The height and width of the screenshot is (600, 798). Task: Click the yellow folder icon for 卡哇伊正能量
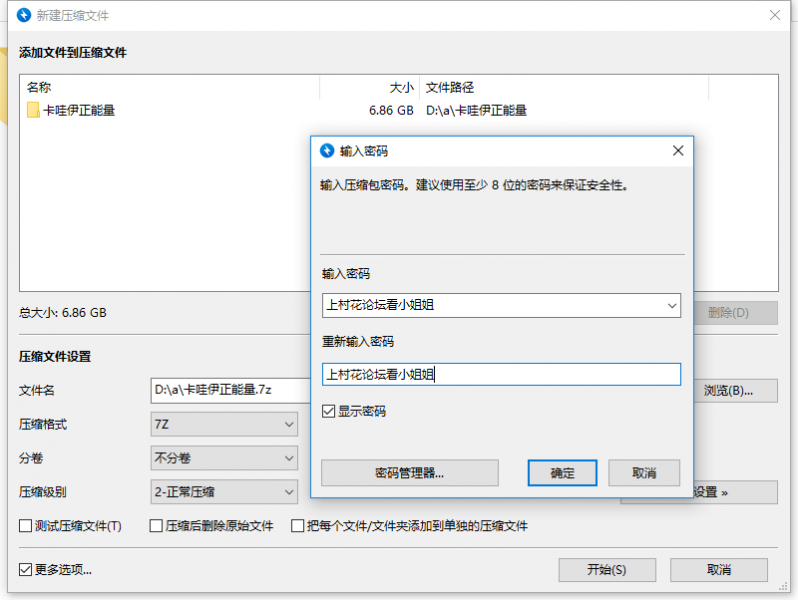click(x=33, y=111)
